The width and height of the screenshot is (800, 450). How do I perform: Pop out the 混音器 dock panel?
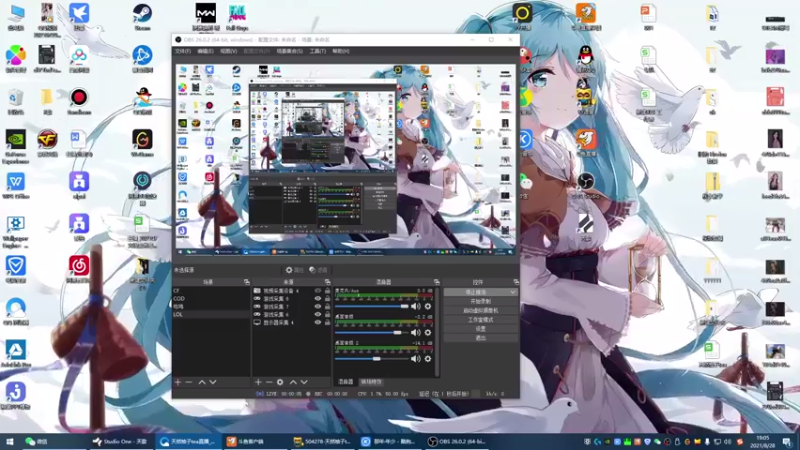(x=436, y=282)
